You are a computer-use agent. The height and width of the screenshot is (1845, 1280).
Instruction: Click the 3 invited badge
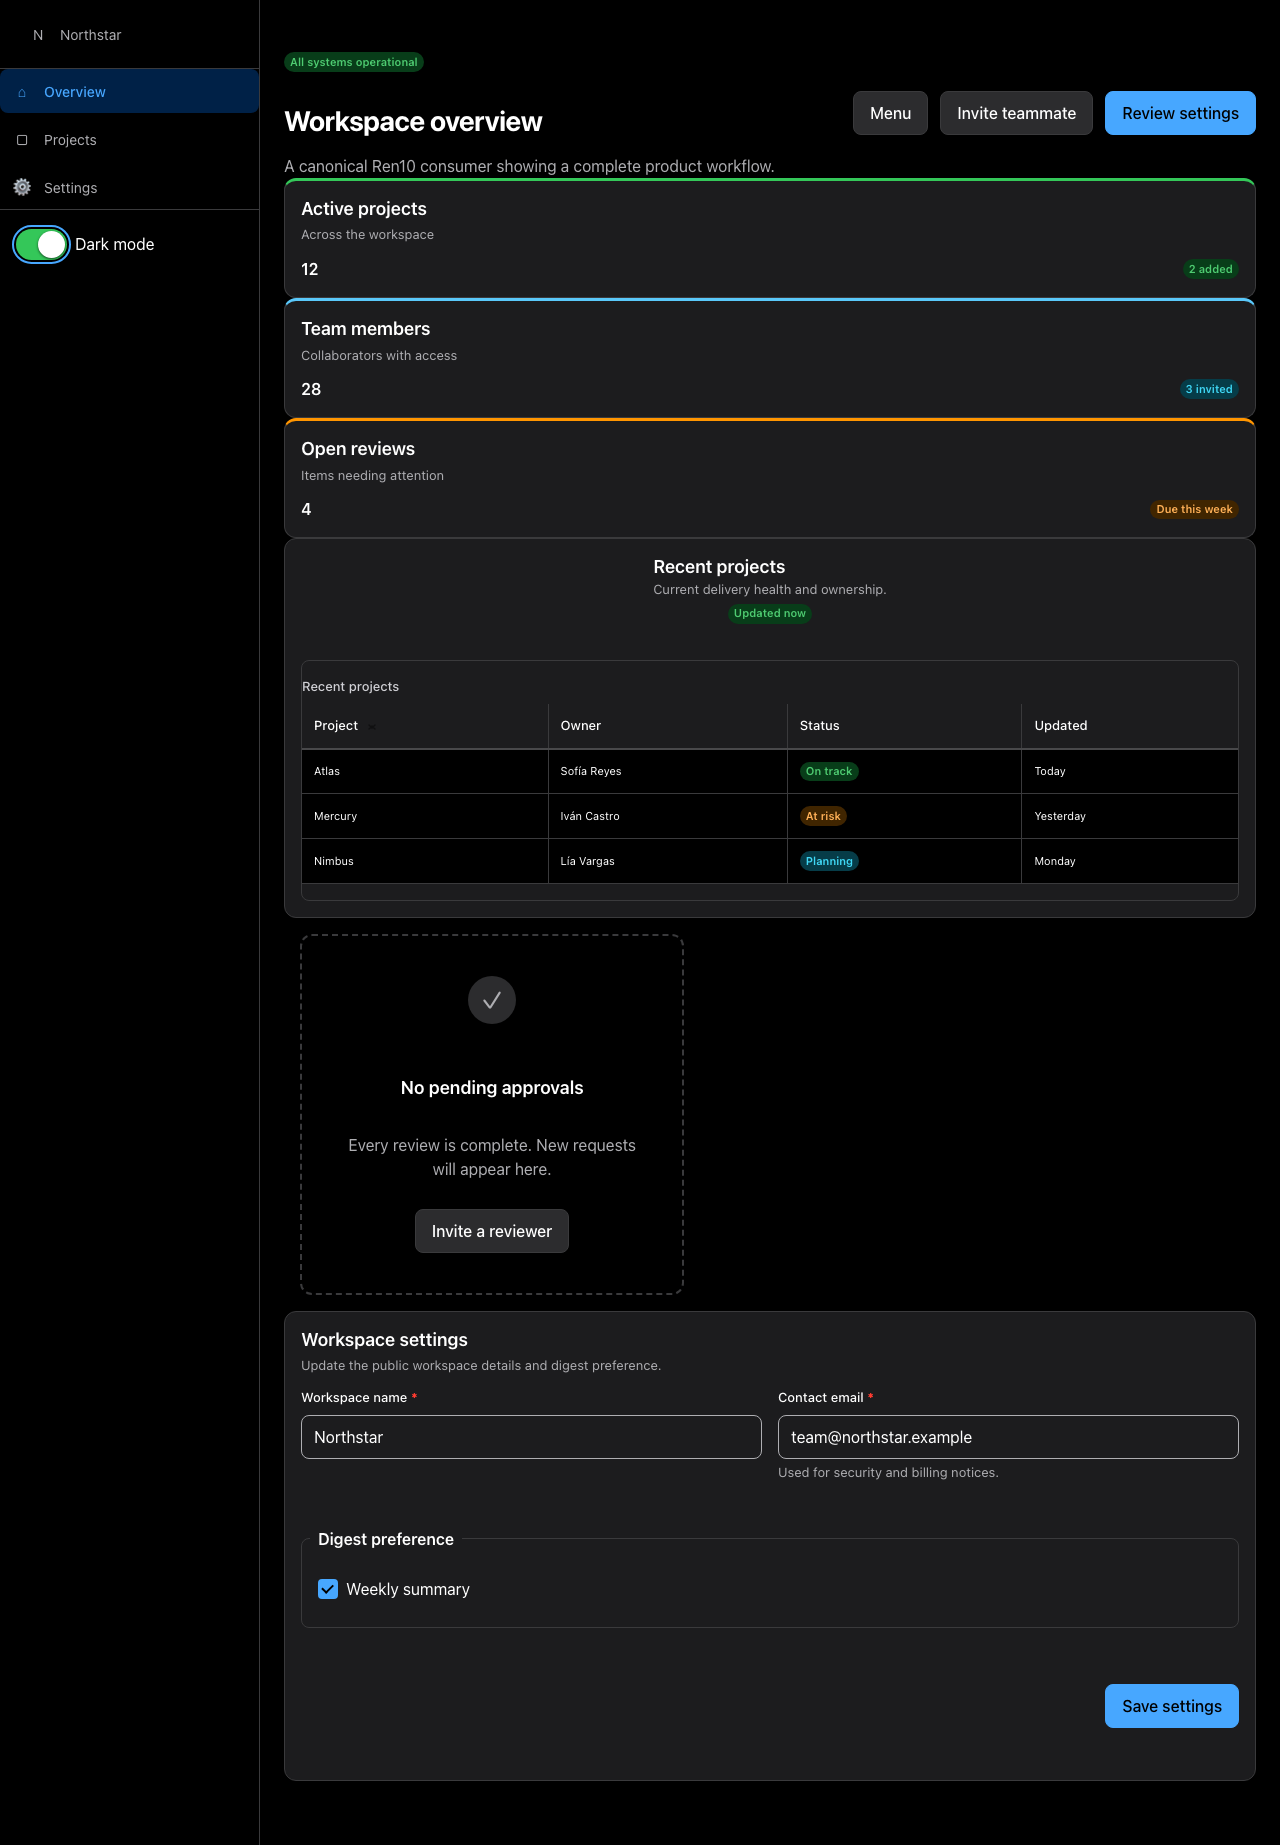1209,389
